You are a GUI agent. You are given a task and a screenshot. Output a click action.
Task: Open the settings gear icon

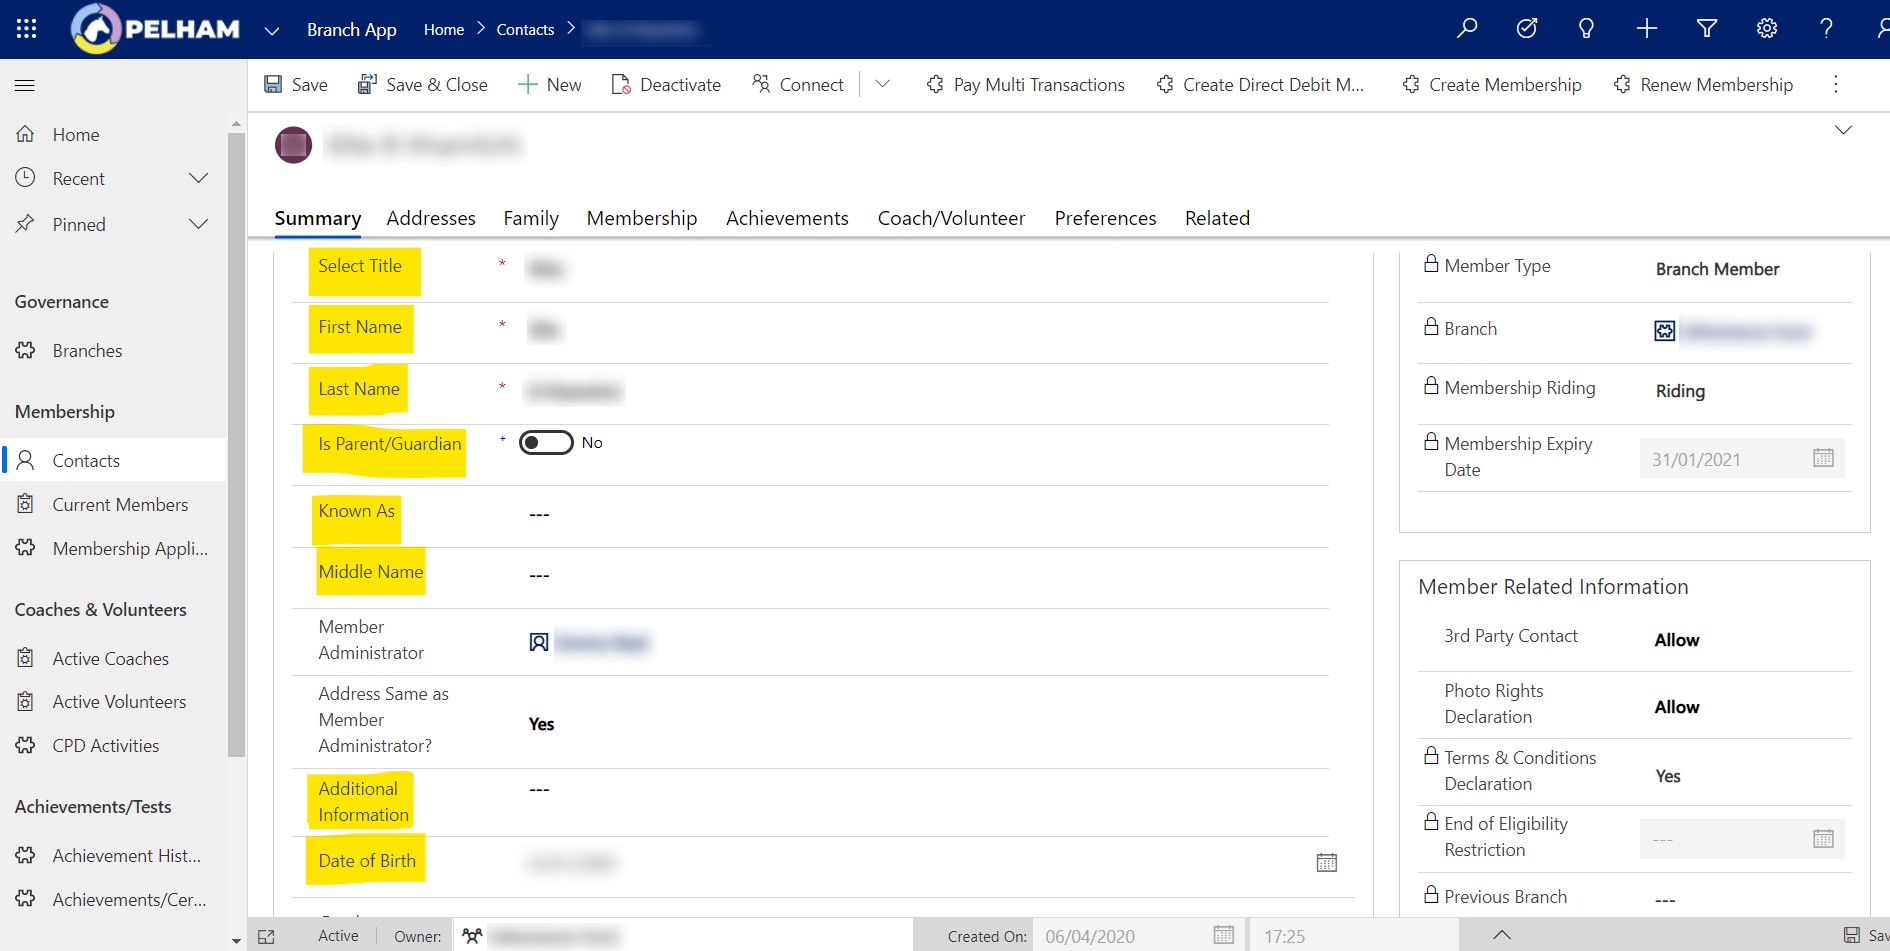(1766, 29)
